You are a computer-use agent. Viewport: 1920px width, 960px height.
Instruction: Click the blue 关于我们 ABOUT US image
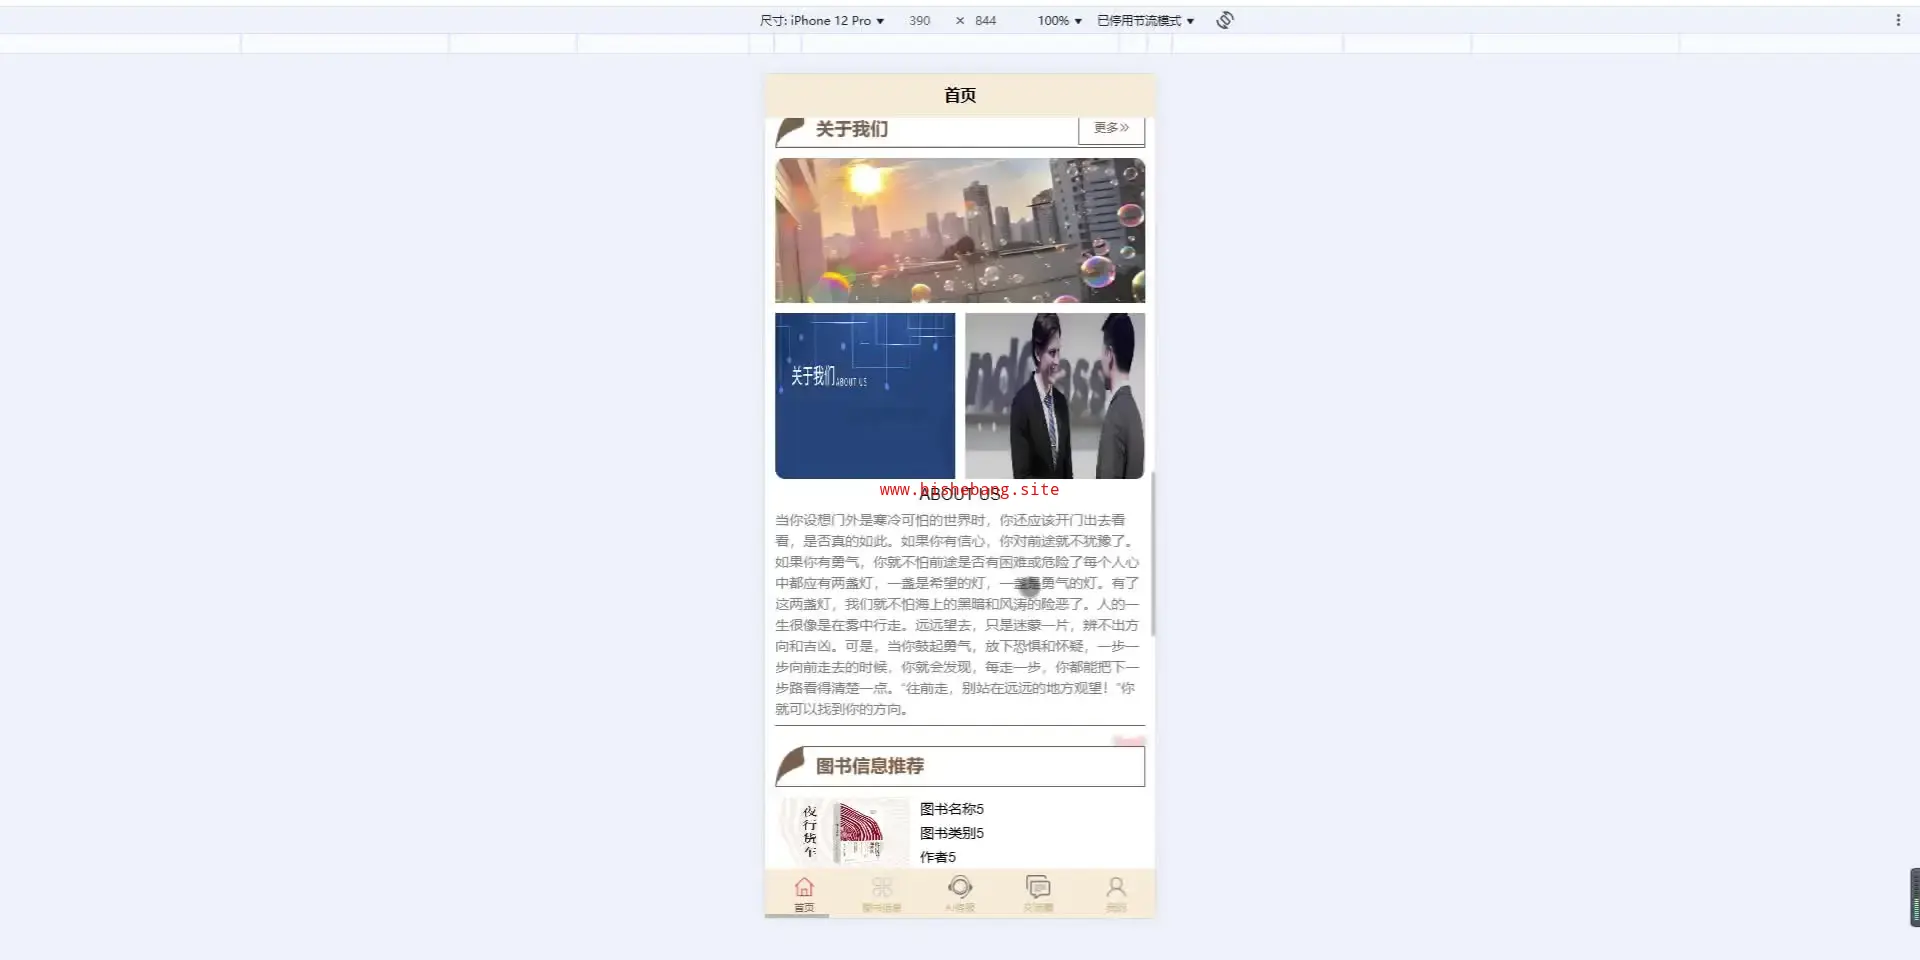(x=865, y=396)
